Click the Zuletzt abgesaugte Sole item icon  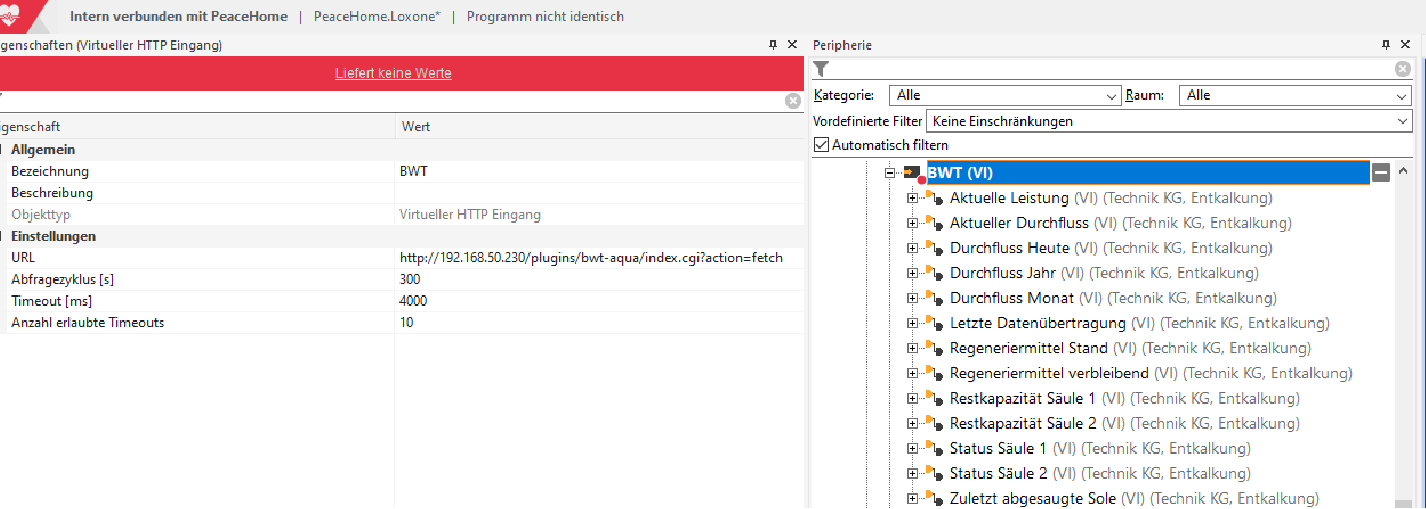934,498
